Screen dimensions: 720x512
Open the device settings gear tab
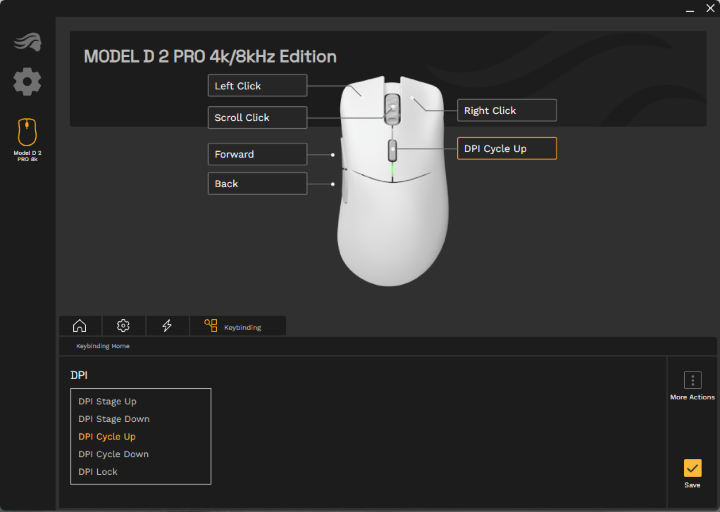123,326
